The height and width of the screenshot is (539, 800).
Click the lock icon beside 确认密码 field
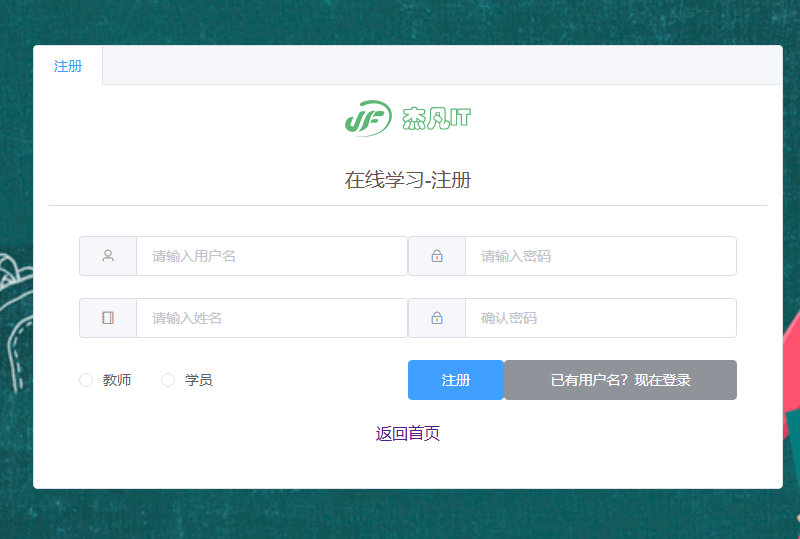[437, 318]
